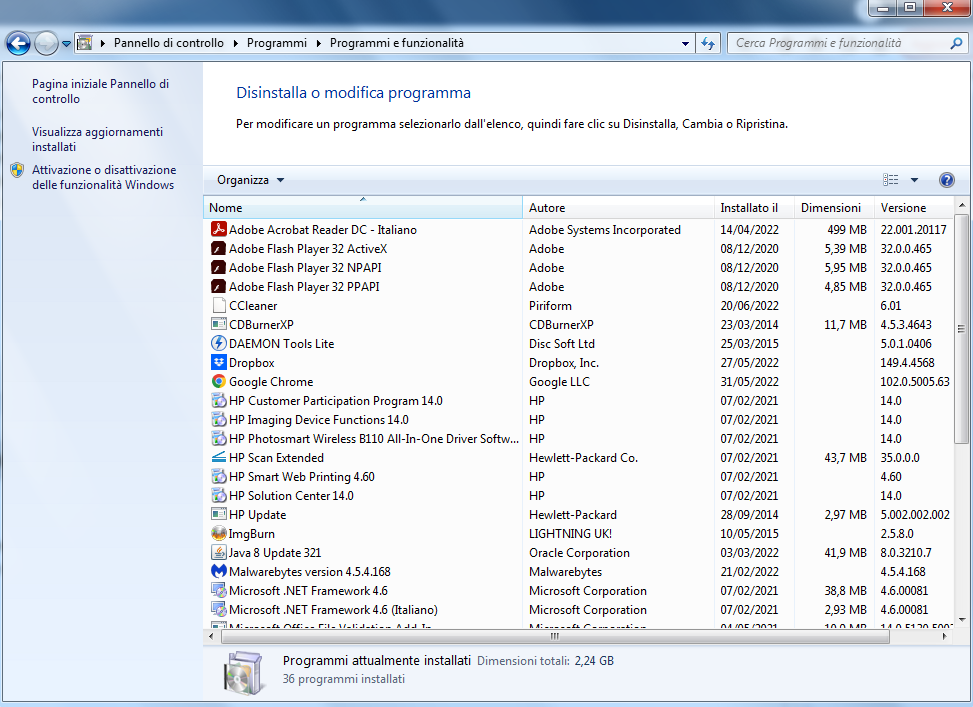Viewport: 973px width, 707px height.
Task: Select the DAEMON Tools Lite icon
Action: [219, 344]
